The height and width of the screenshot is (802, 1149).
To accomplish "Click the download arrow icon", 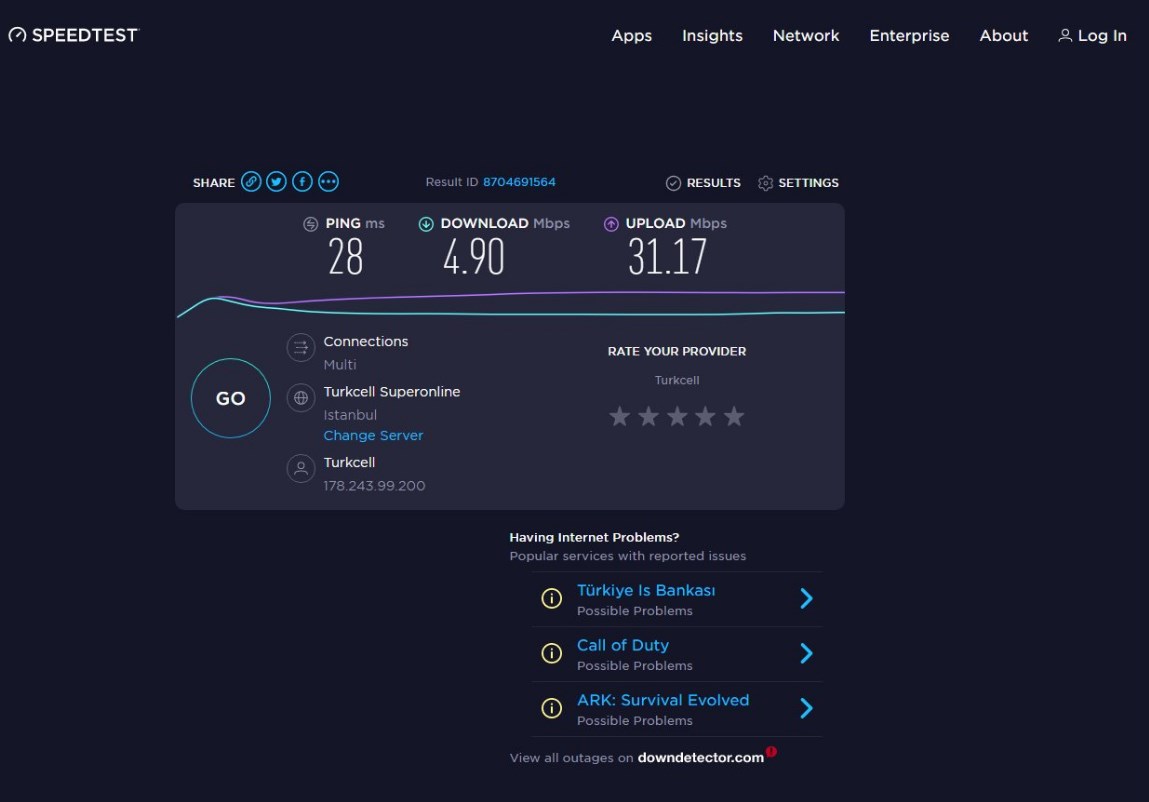I will [426, 224].
